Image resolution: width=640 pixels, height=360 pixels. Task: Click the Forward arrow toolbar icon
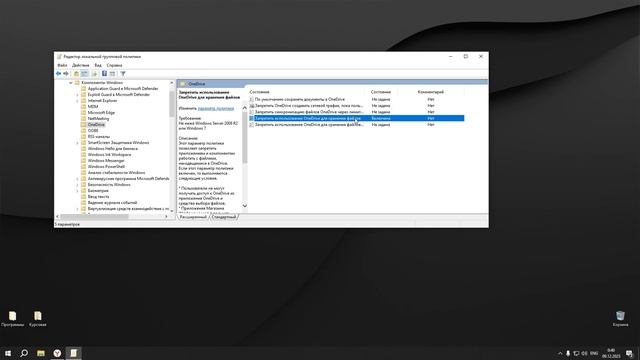coord(66,73)
